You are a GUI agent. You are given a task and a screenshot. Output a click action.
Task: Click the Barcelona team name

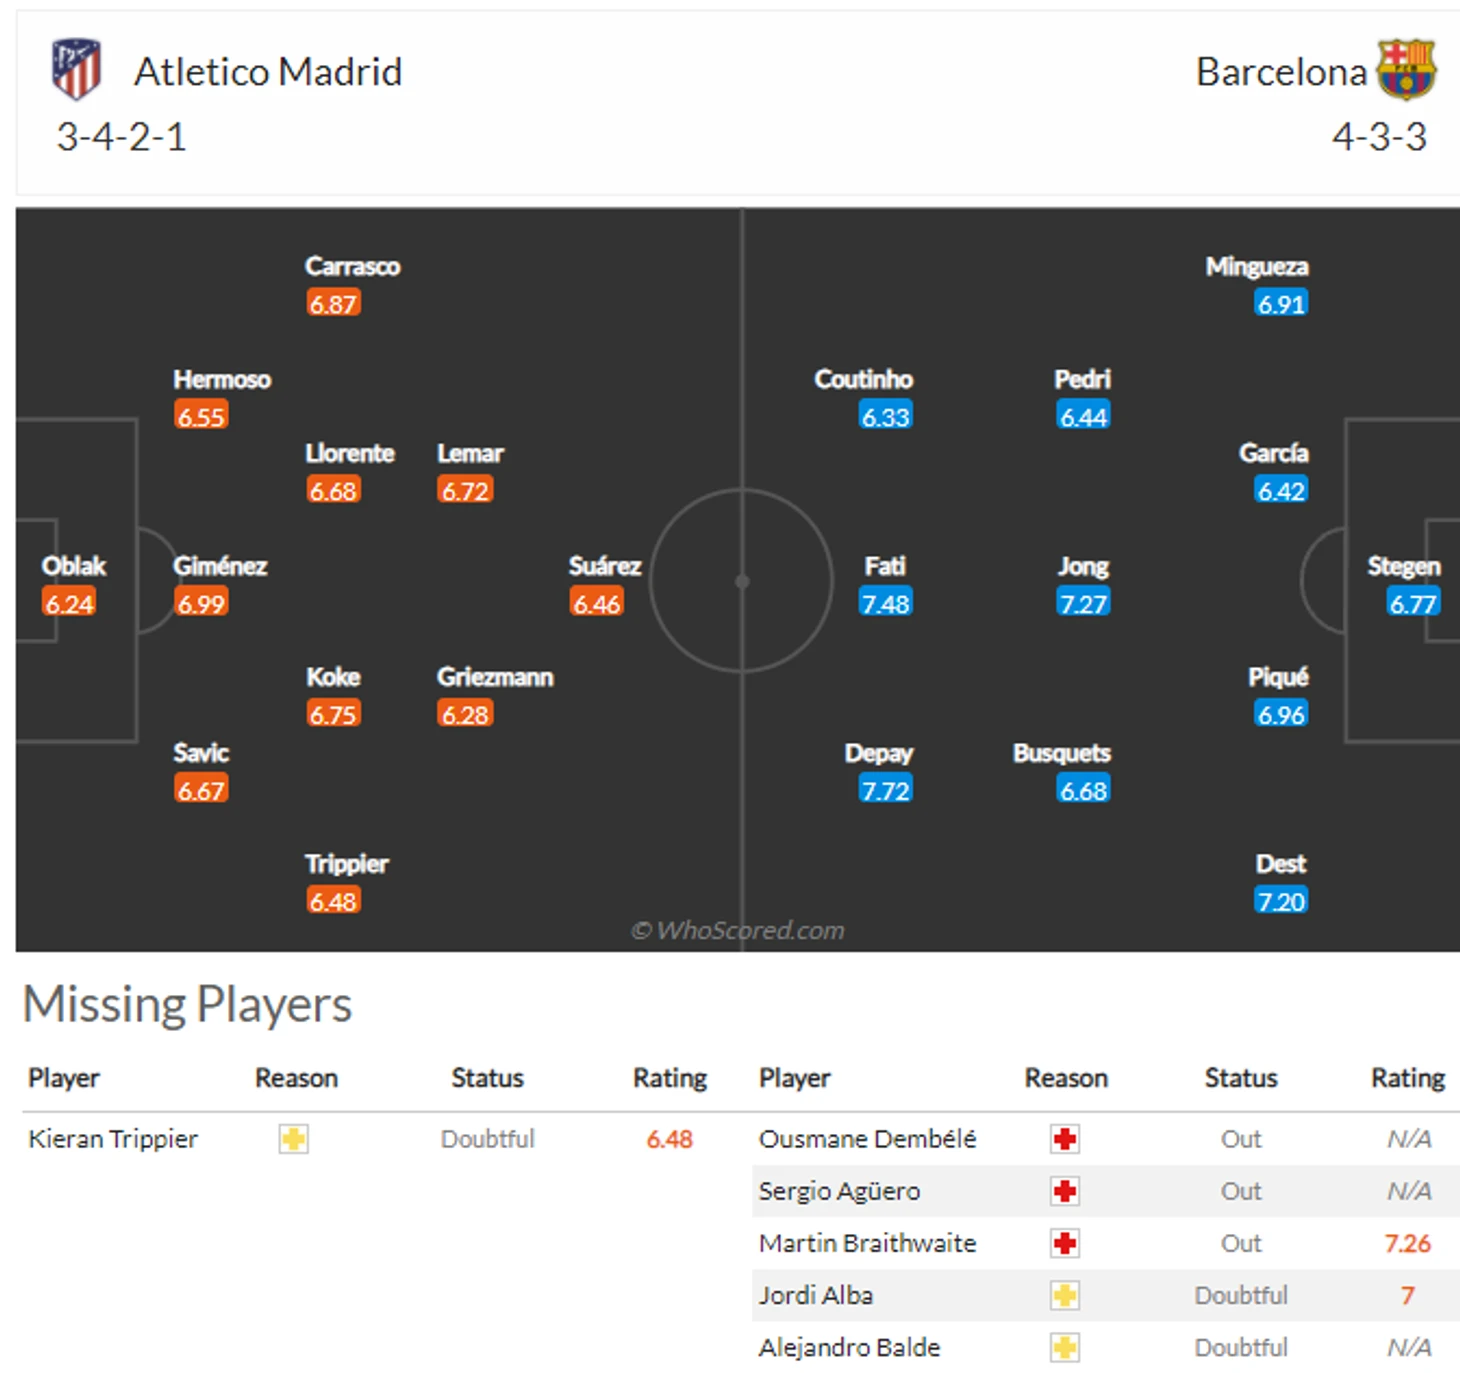1281,72
